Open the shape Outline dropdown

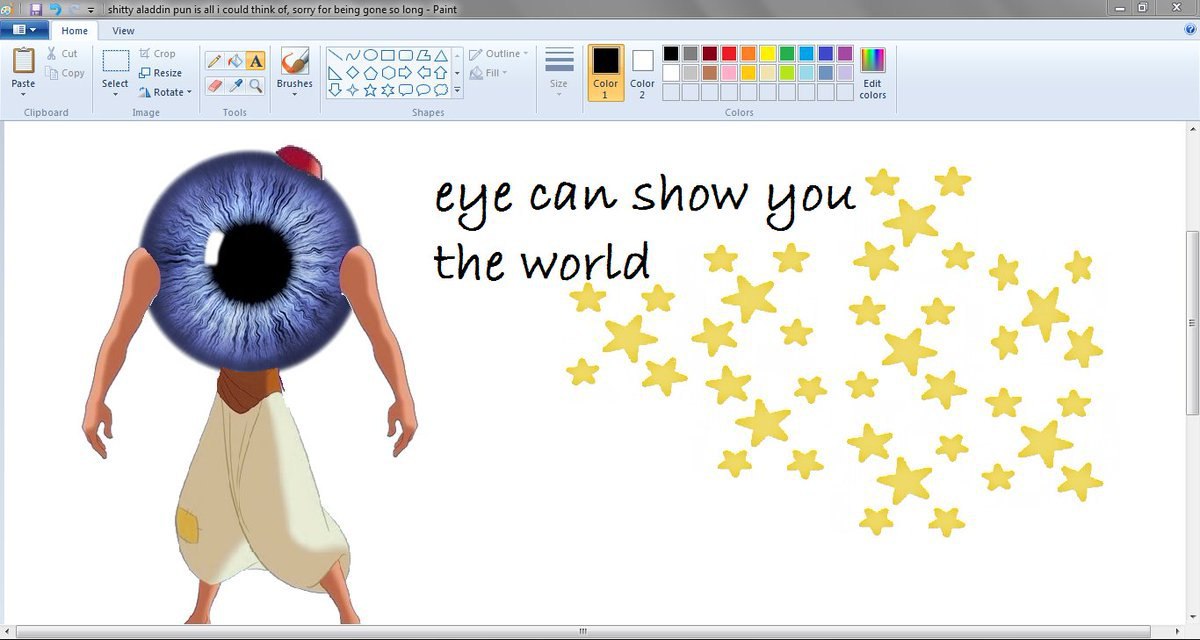[499, 54]
